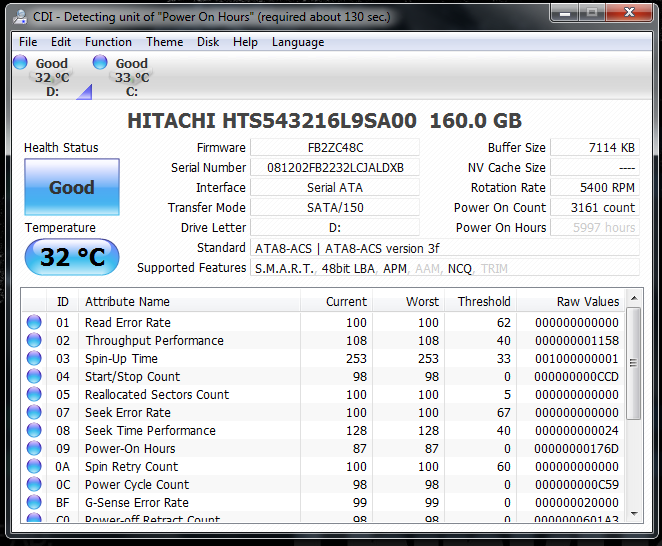Click raw value 0000000176D

(x=576, y=448)
